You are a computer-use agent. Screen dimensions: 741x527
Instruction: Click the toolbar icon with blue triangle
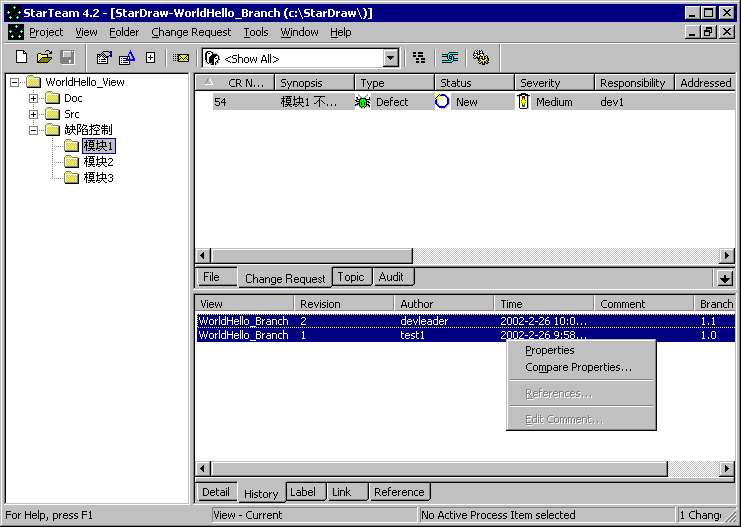[127, 58]
